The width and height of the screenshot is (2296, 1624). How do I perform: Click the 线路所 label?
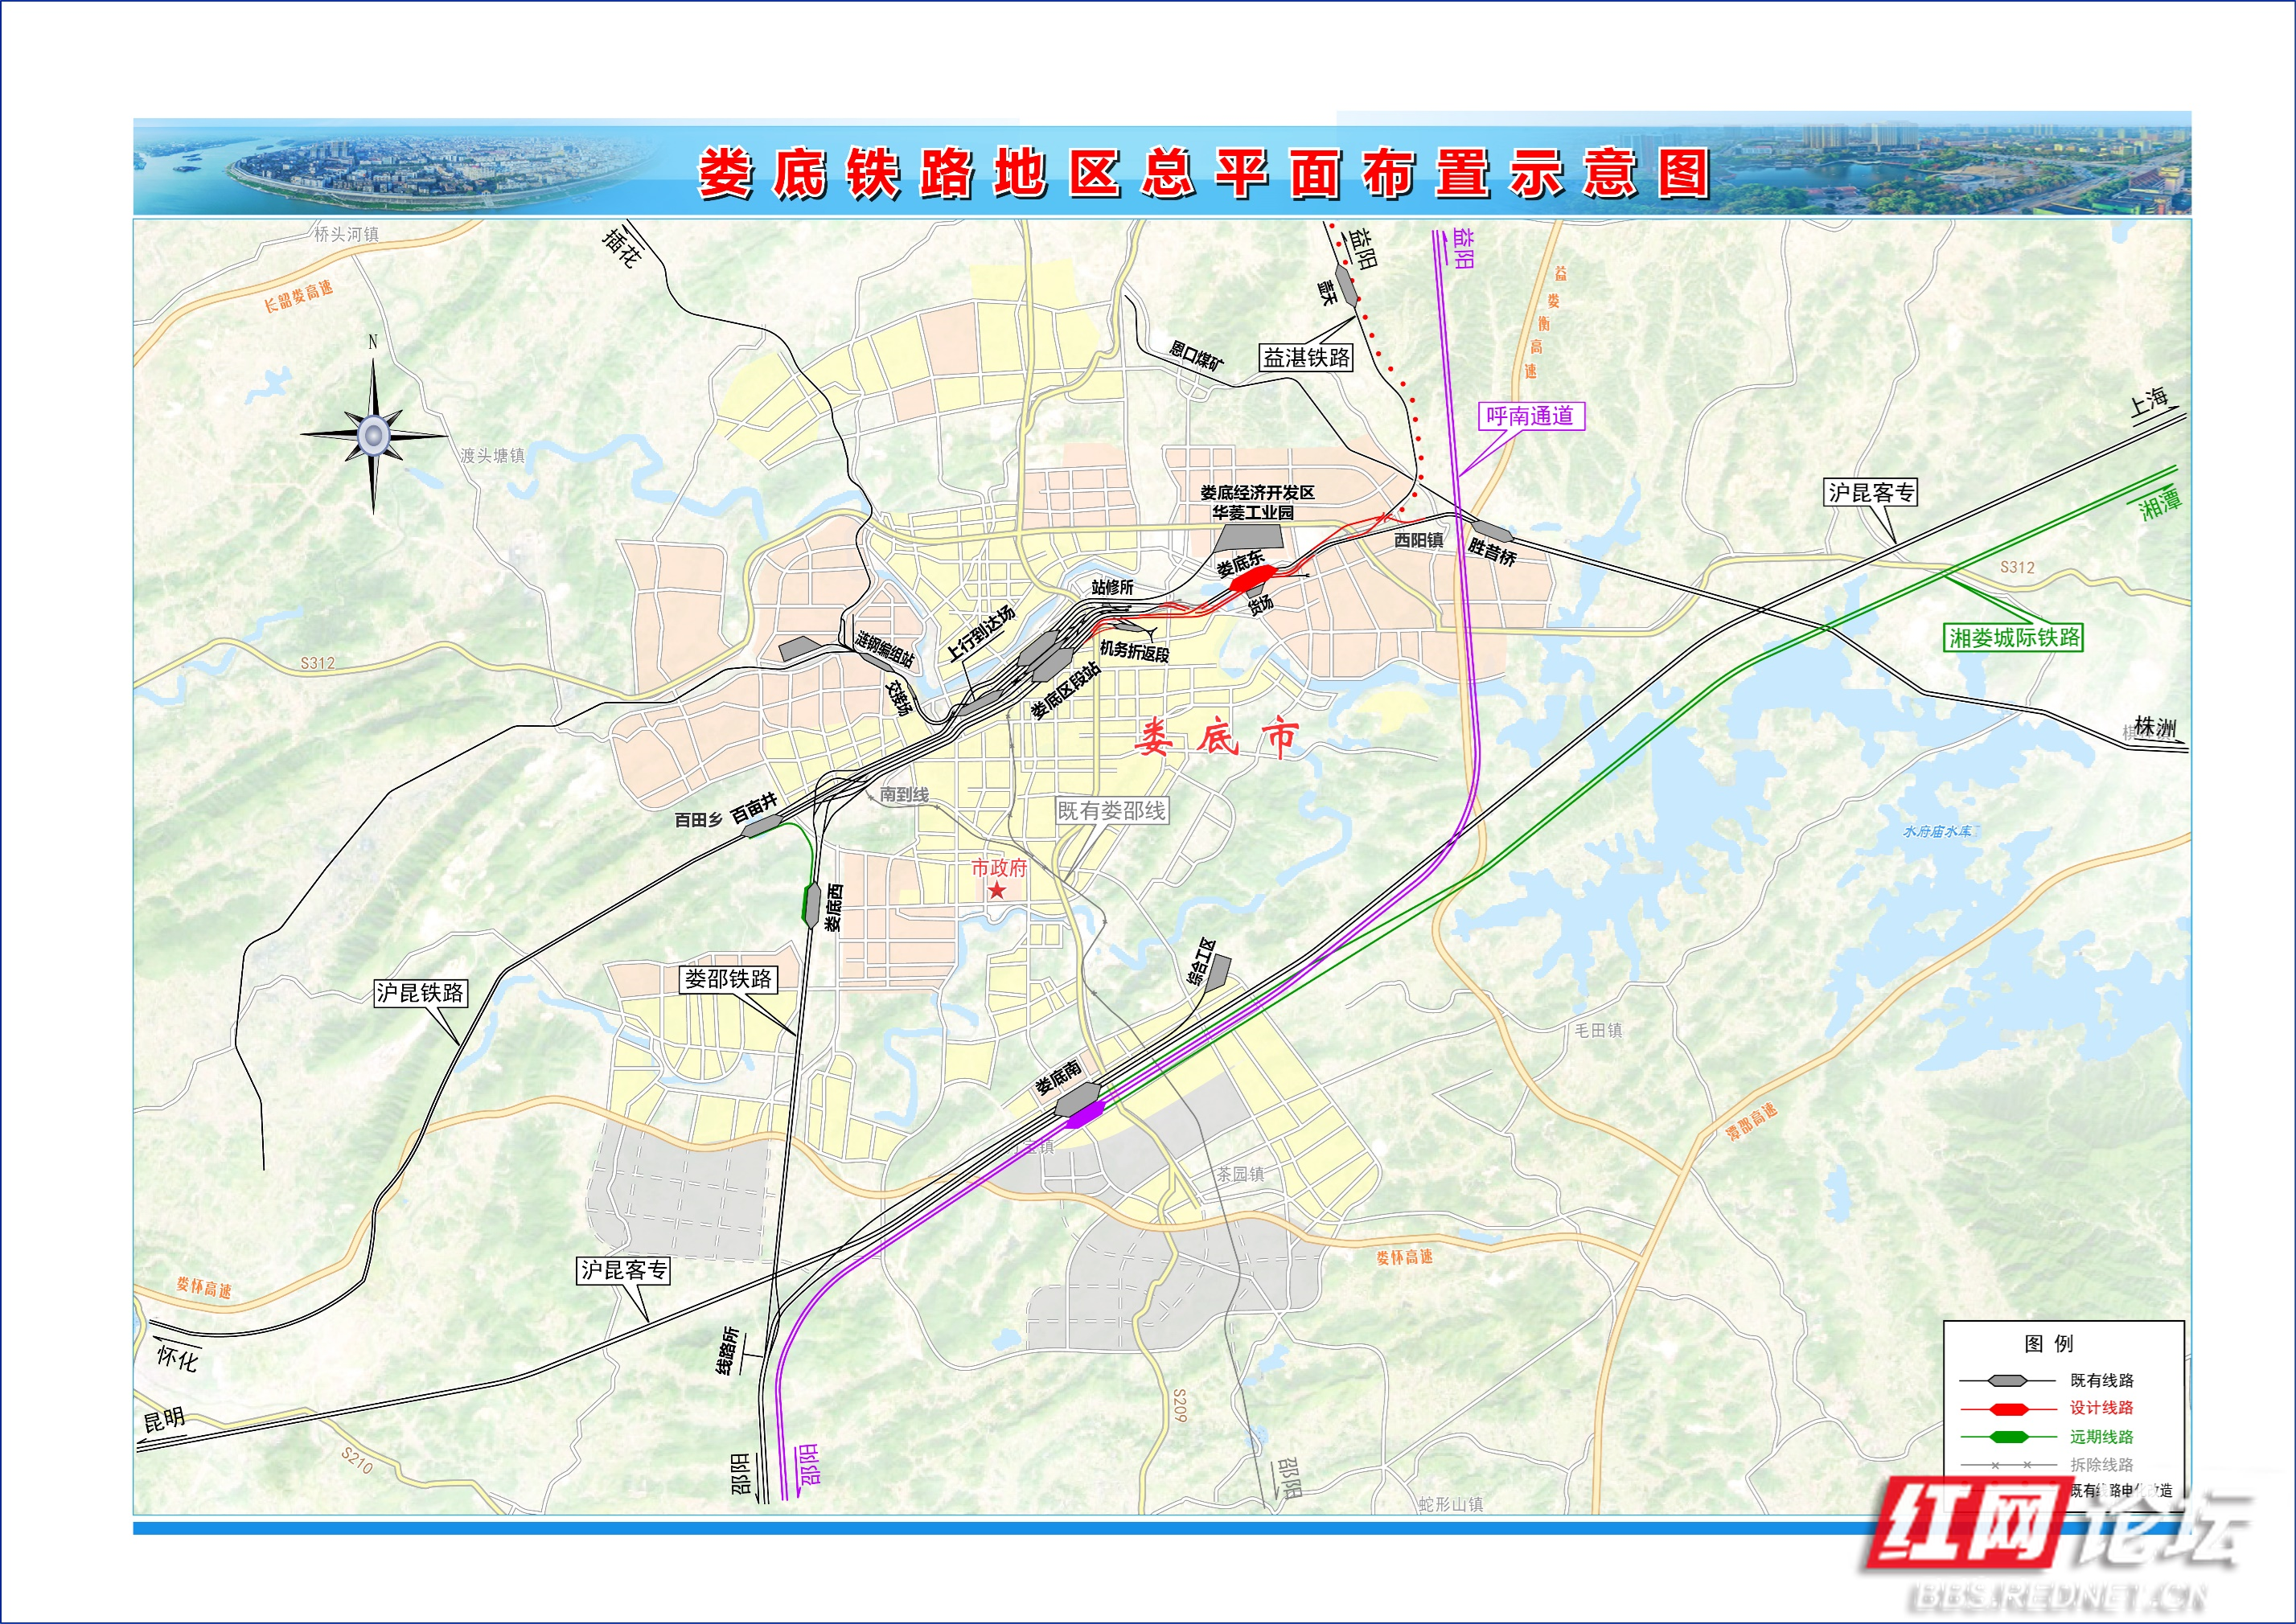tap(727, 1350)
